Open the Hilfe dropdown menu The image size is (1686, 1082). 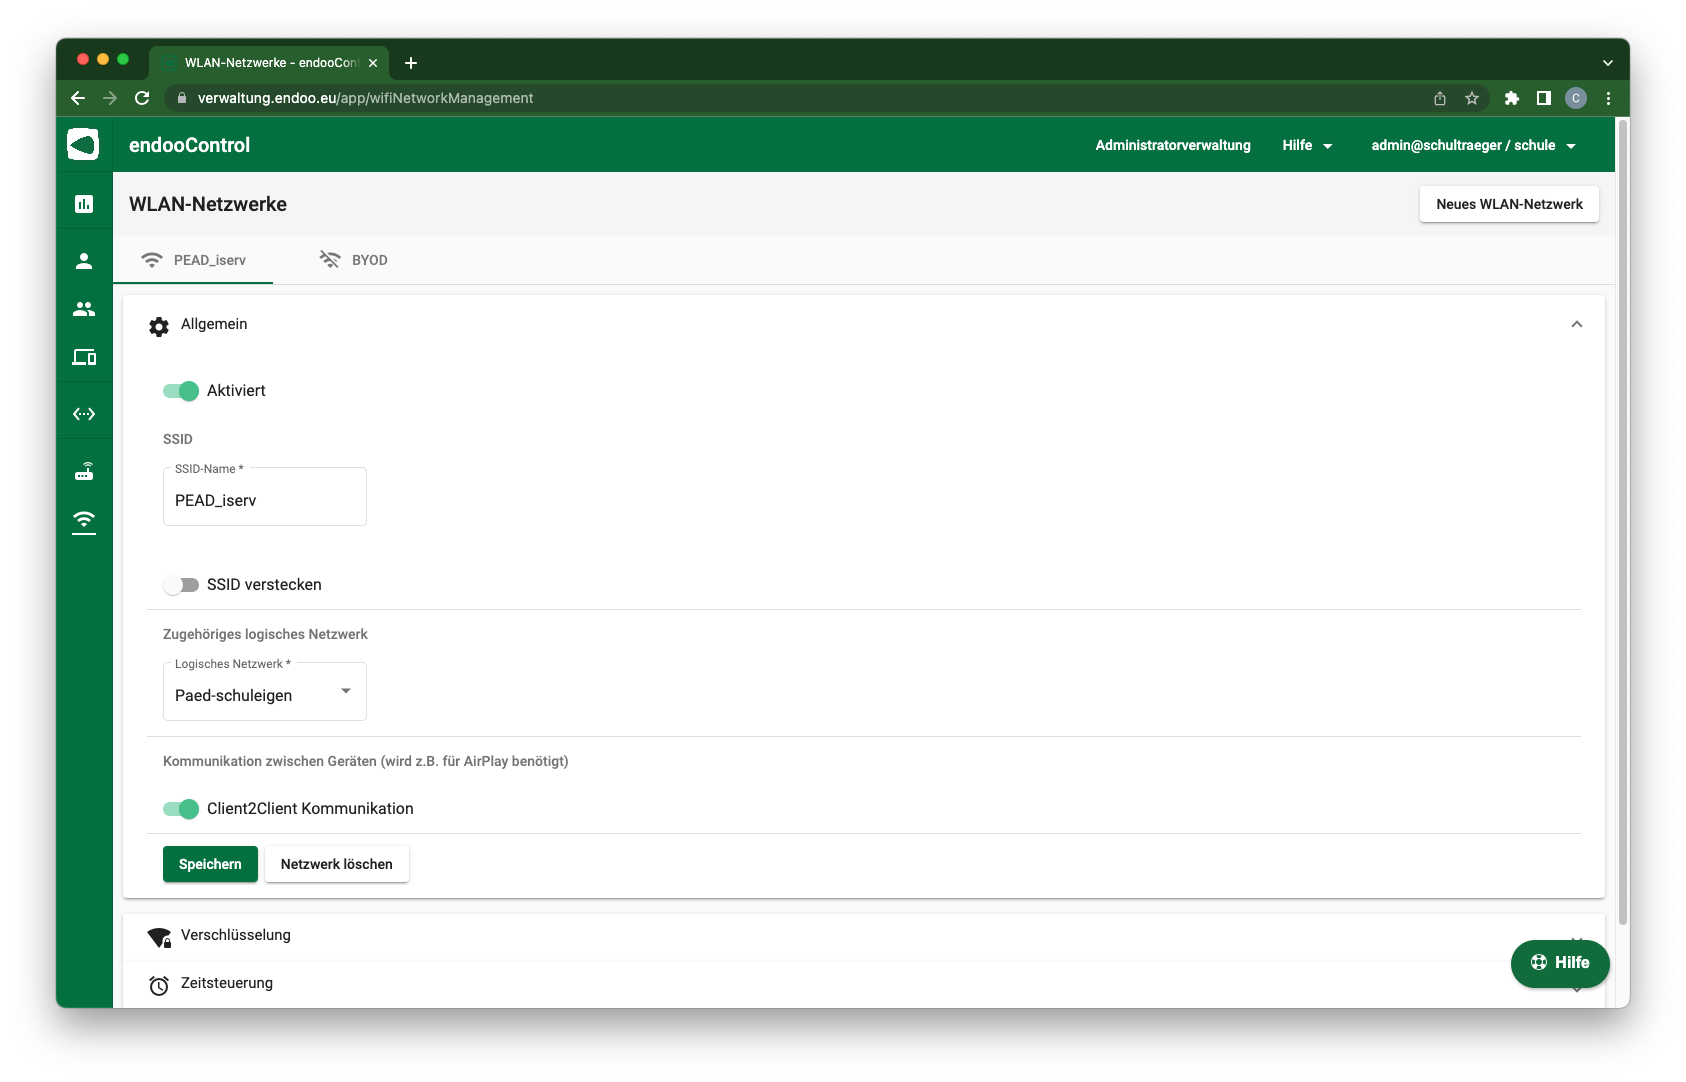[x=1307, y=145]
